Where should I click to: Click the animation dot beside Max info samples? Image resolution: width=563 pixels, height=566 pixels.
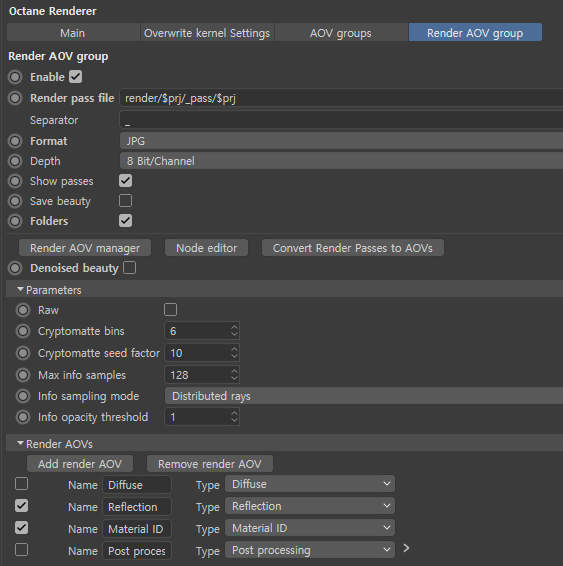(23, 375)
